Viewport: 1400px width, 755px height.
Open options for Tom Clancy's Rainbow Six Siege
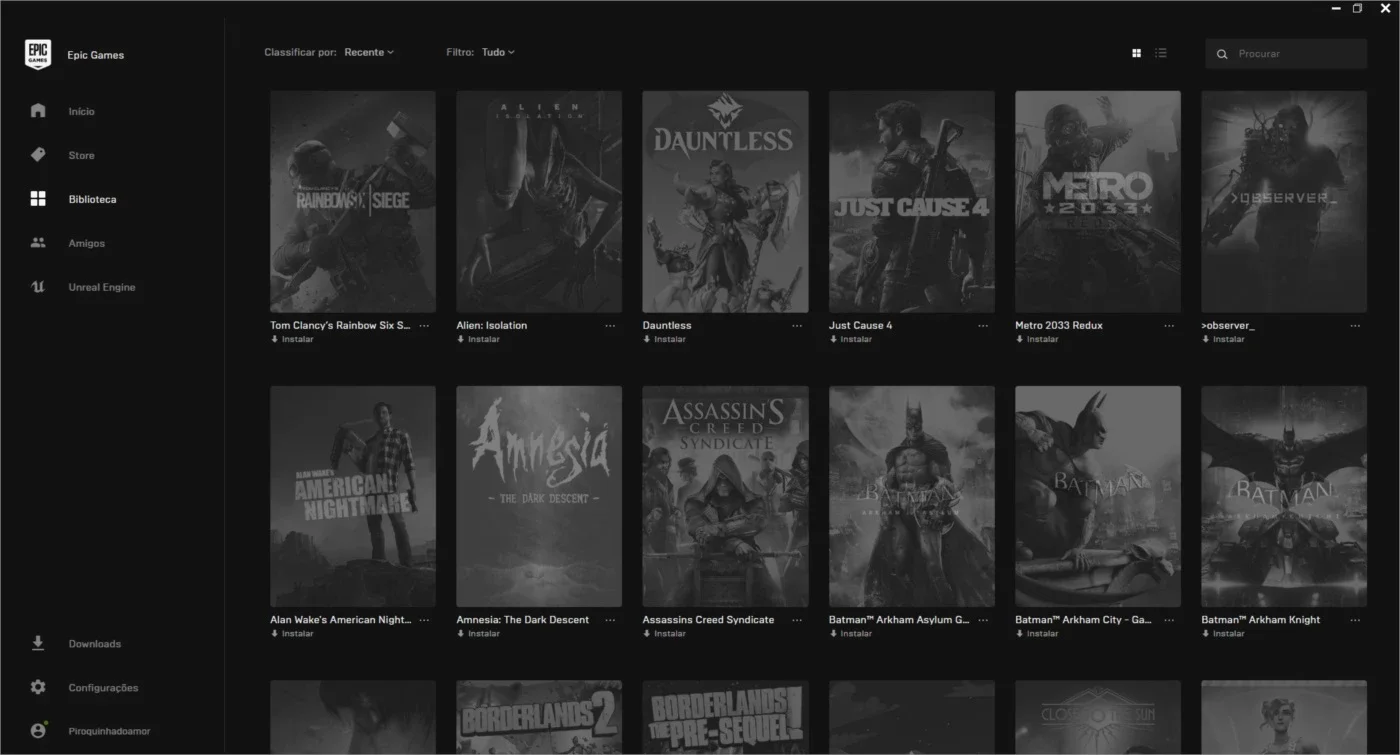click(x=424, y=326)
